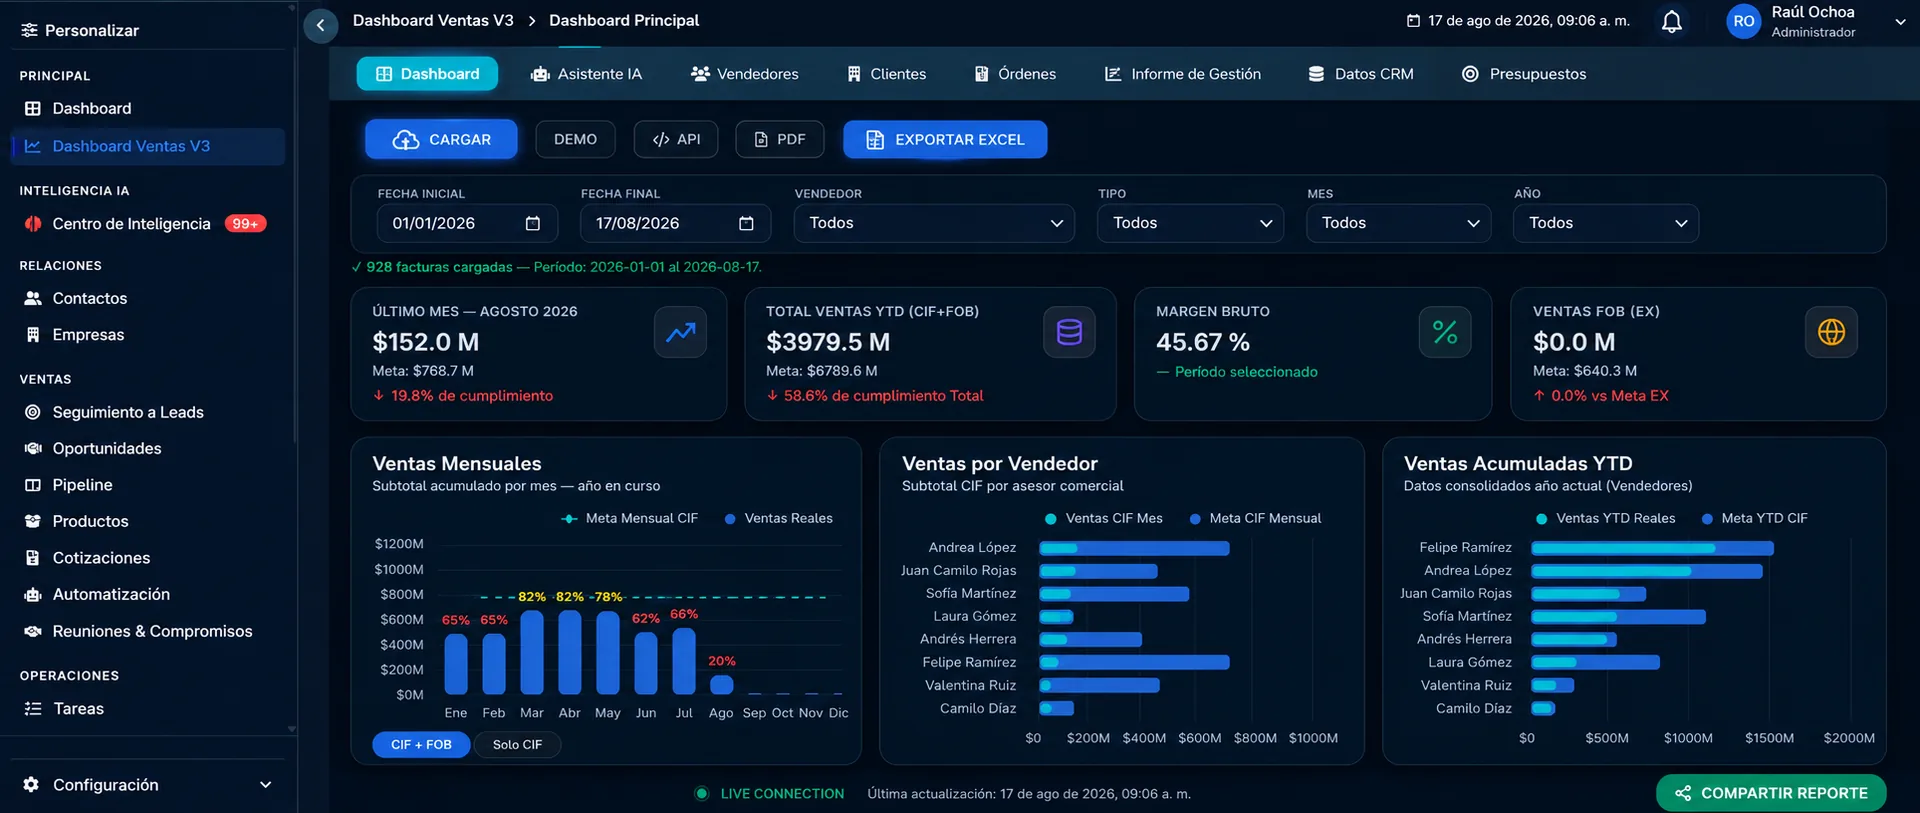Image resolution: width=1920 pixels, height=813 pixels.
Task: Open Automatización in sidebar
Action: pyautogui.click(x=146, y=594)
